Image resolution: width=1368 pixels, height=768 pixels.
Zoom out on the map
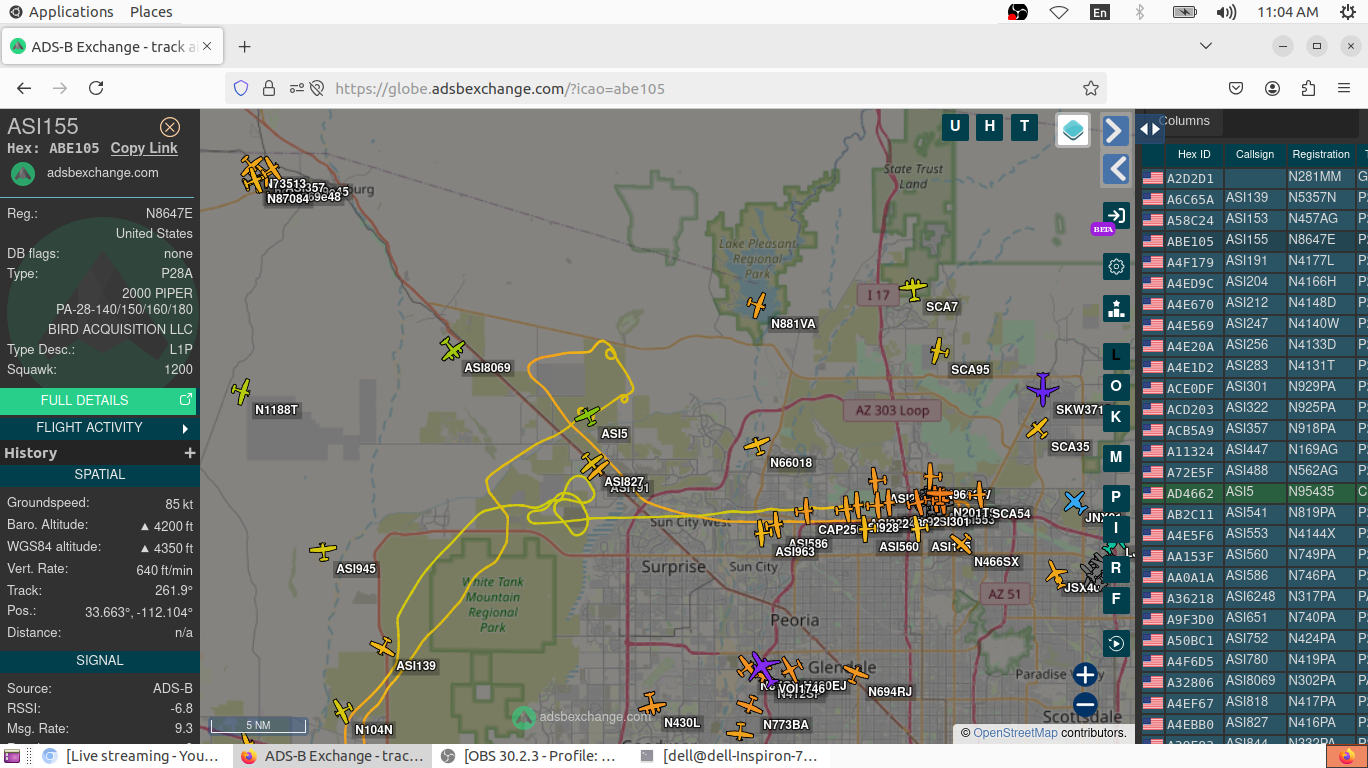tap(1085, 704)
